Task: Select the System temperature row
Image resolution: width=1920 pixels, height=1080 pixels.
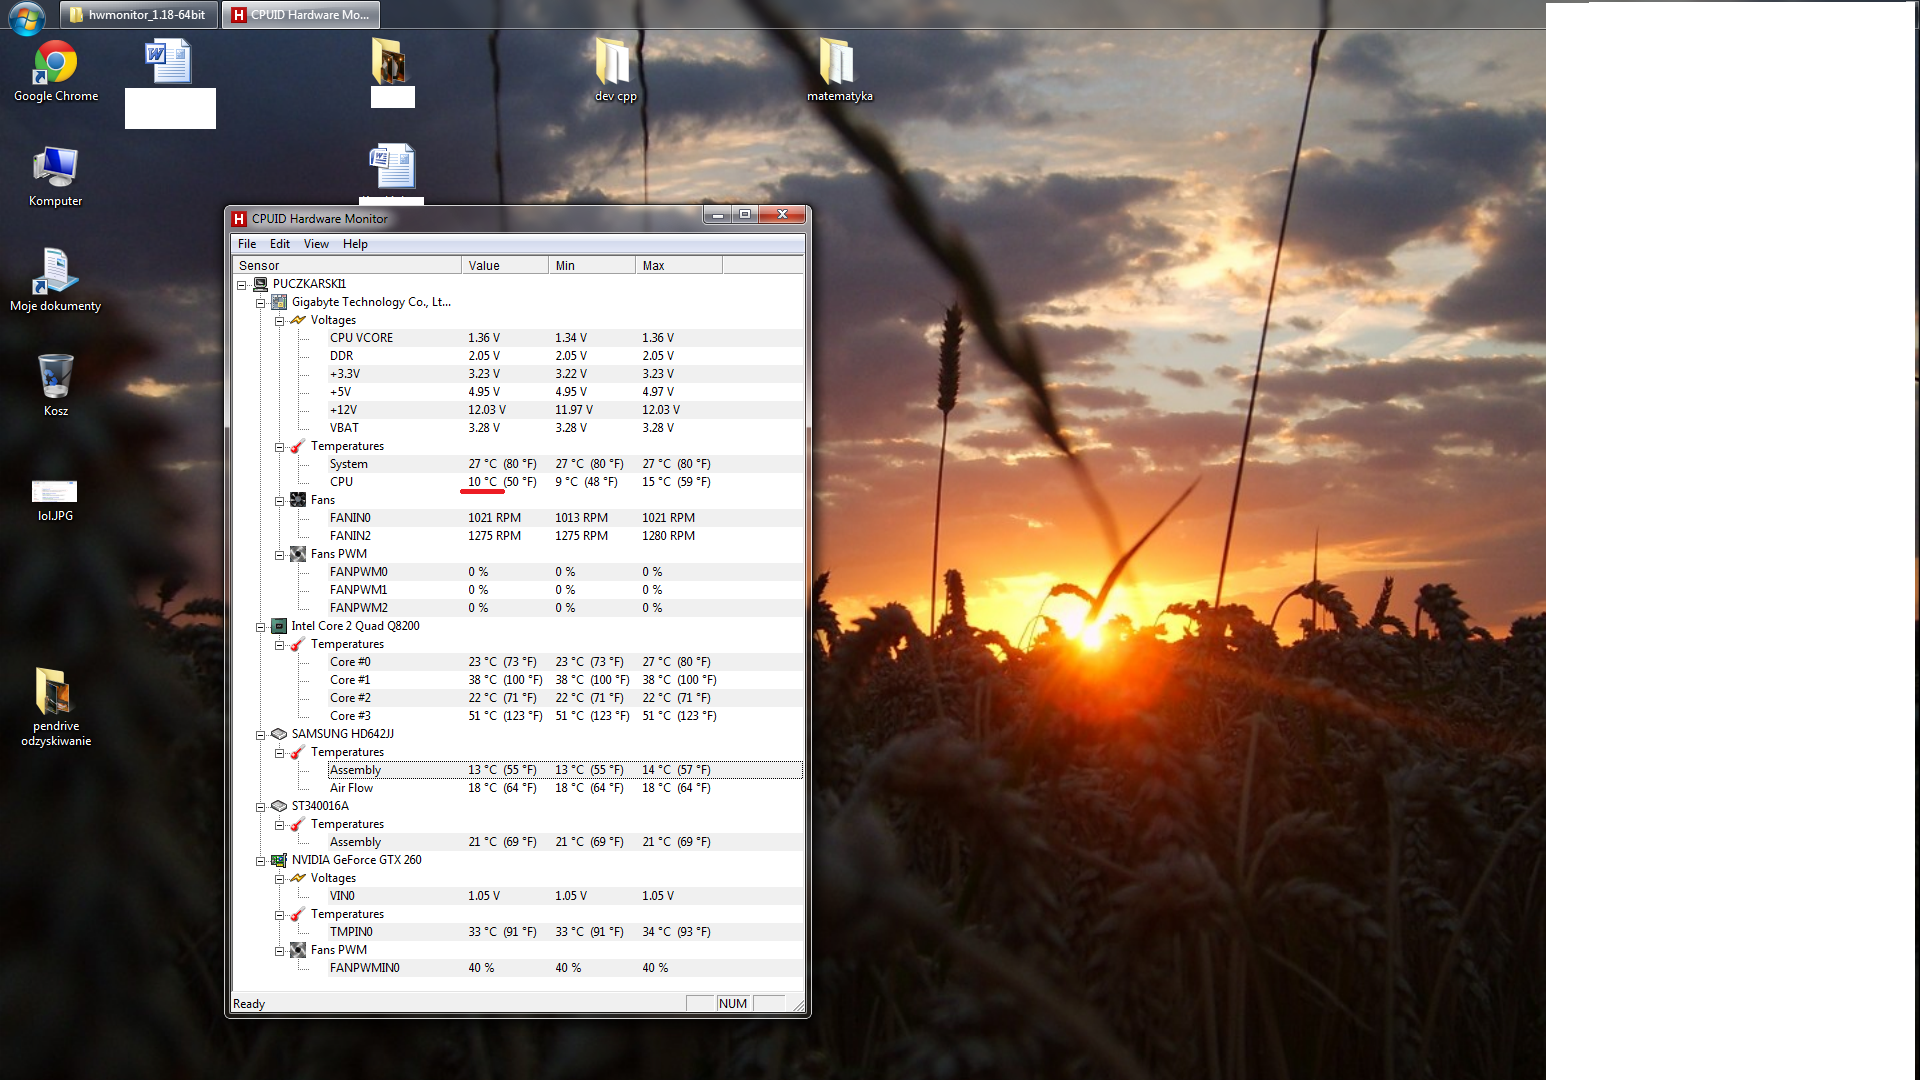Action: pyautogui.click(x=565, y=464)
